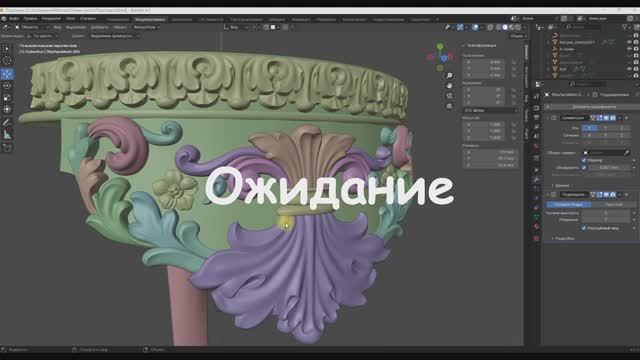Screen dimensions: 640x360
Task: Open Subdivision modifier extra options dropdown arrow
Action: tap(620, 195)
